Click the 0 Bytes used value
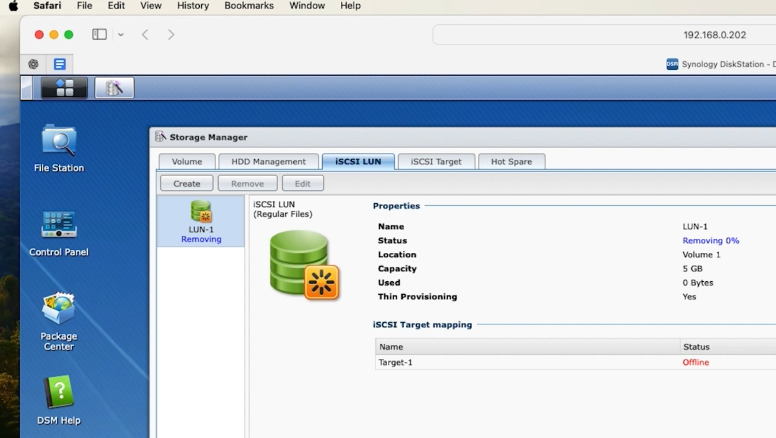This screenshot has height=438, width=776. click(x=698, y=283)
